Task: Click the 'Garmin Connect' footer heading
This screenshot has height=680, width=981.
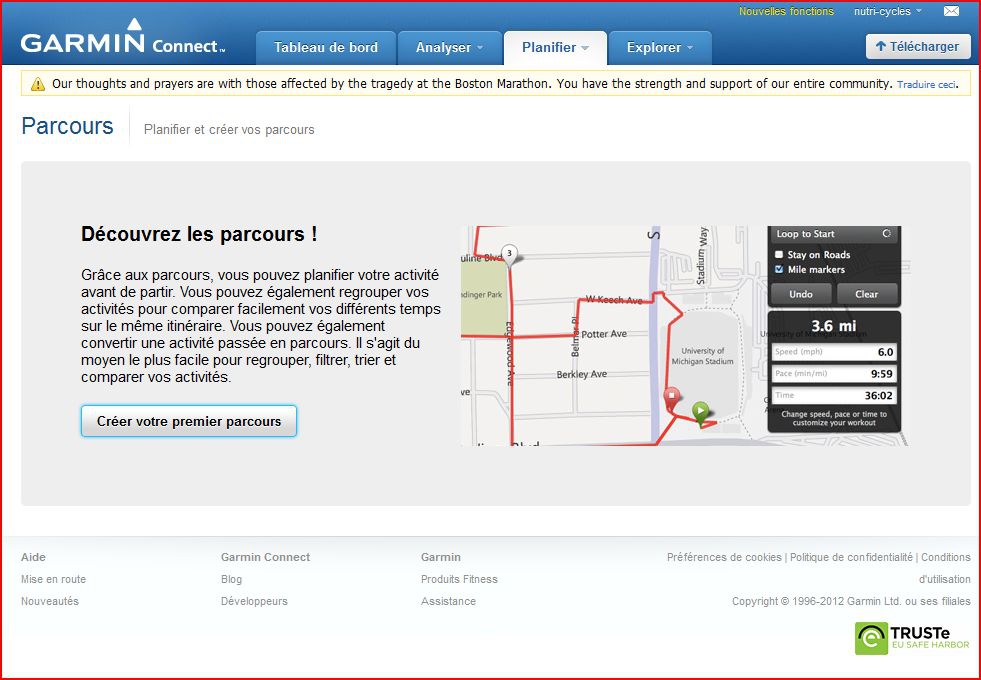Action: click(265, 557)
